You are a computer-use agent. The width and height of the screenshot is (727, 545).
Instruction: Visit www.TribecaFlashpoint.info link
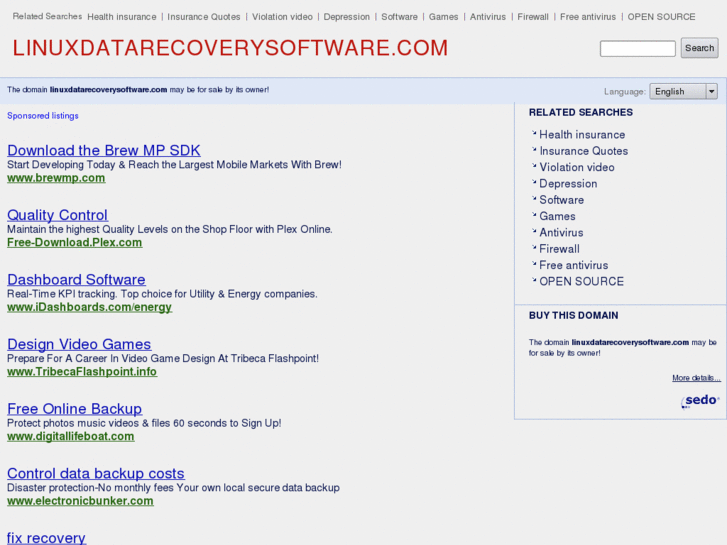click(x=82, y=372)
